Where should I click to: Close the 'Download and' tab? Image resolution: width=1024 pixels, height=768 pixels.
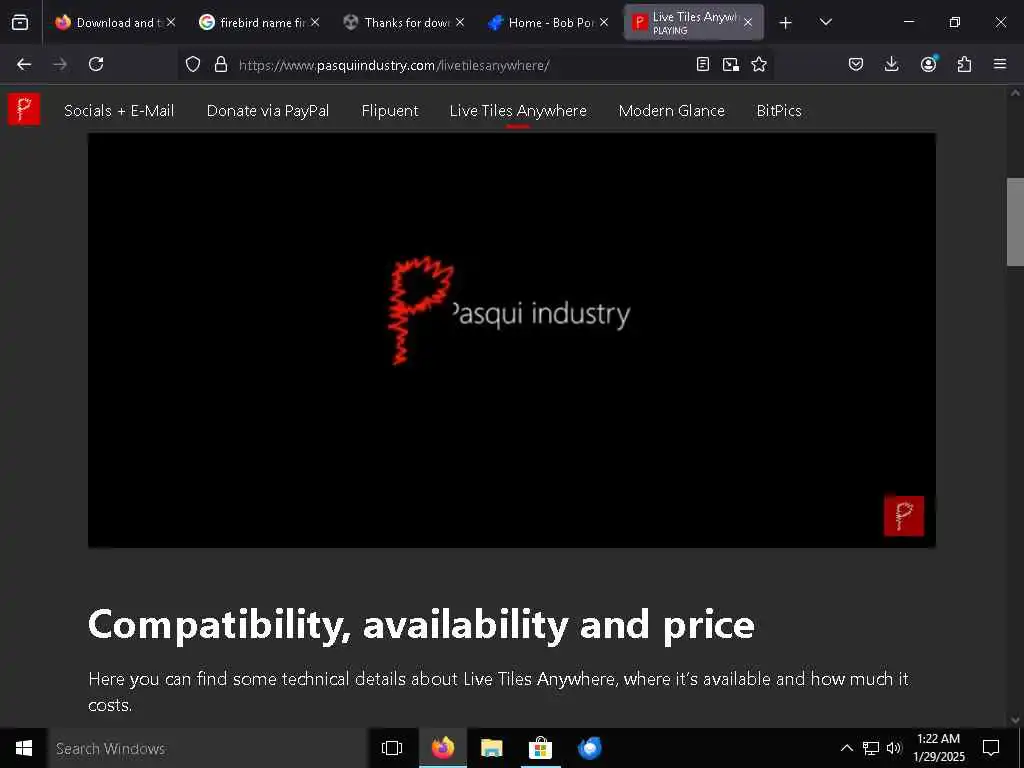point(171,23)
